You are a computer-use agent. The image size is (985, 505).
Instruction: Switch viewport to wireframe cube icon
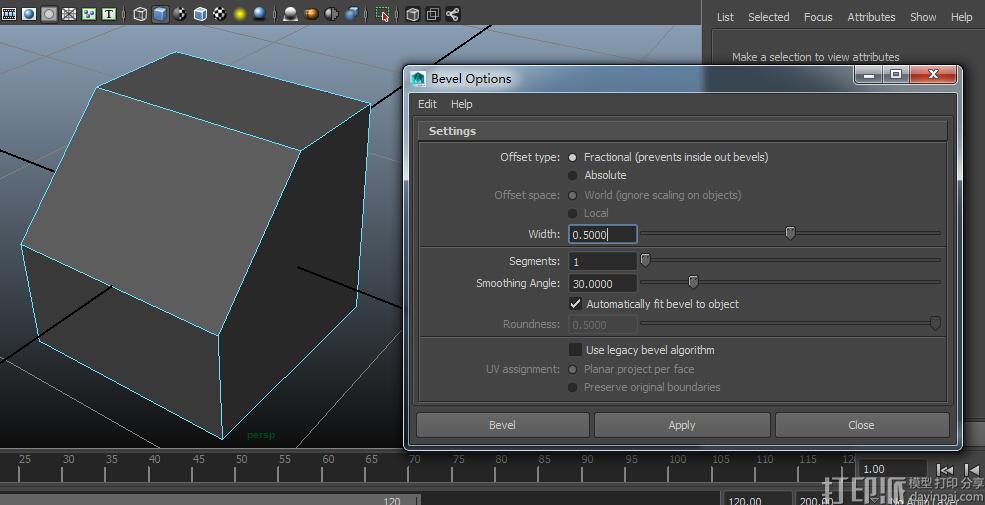[141, 14]
